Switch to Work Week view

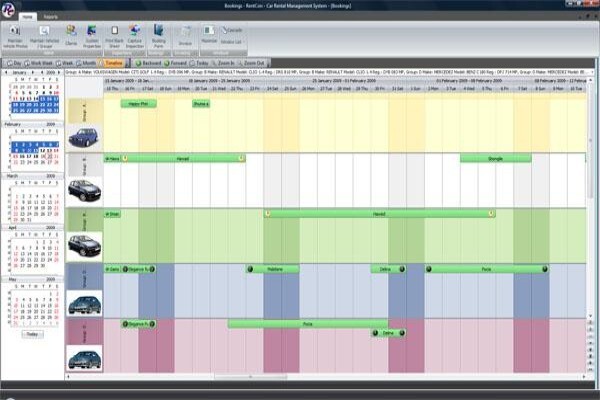pyautogui.click(x=38, y=63)
